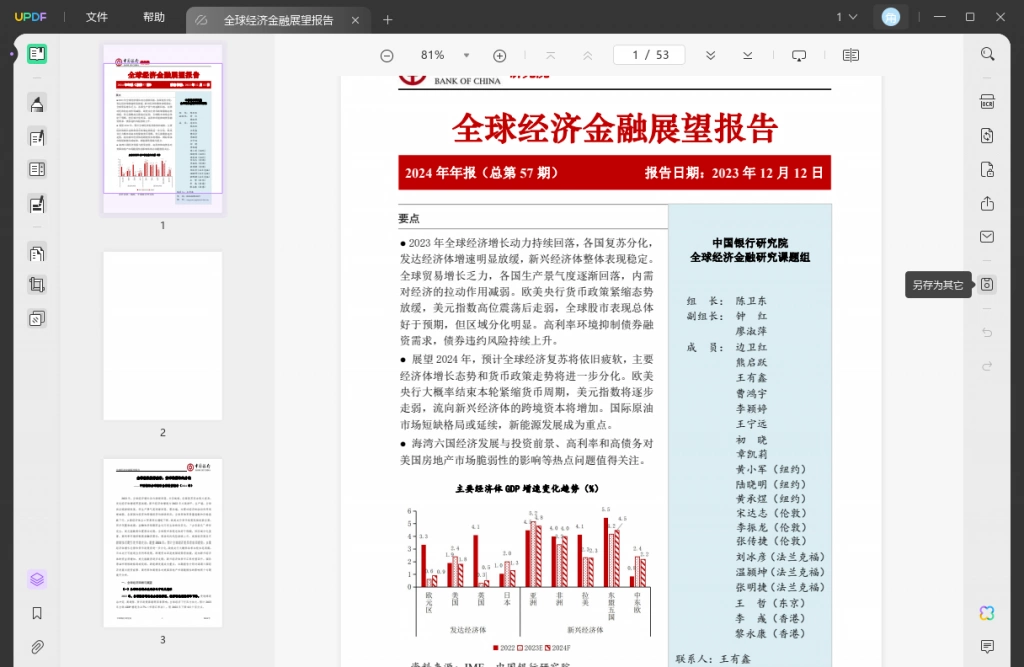The width and height of the screenshot is (1024, 667).
Task: Open the UPDF AI assistant icon
Action: click(x=987, y=613)
